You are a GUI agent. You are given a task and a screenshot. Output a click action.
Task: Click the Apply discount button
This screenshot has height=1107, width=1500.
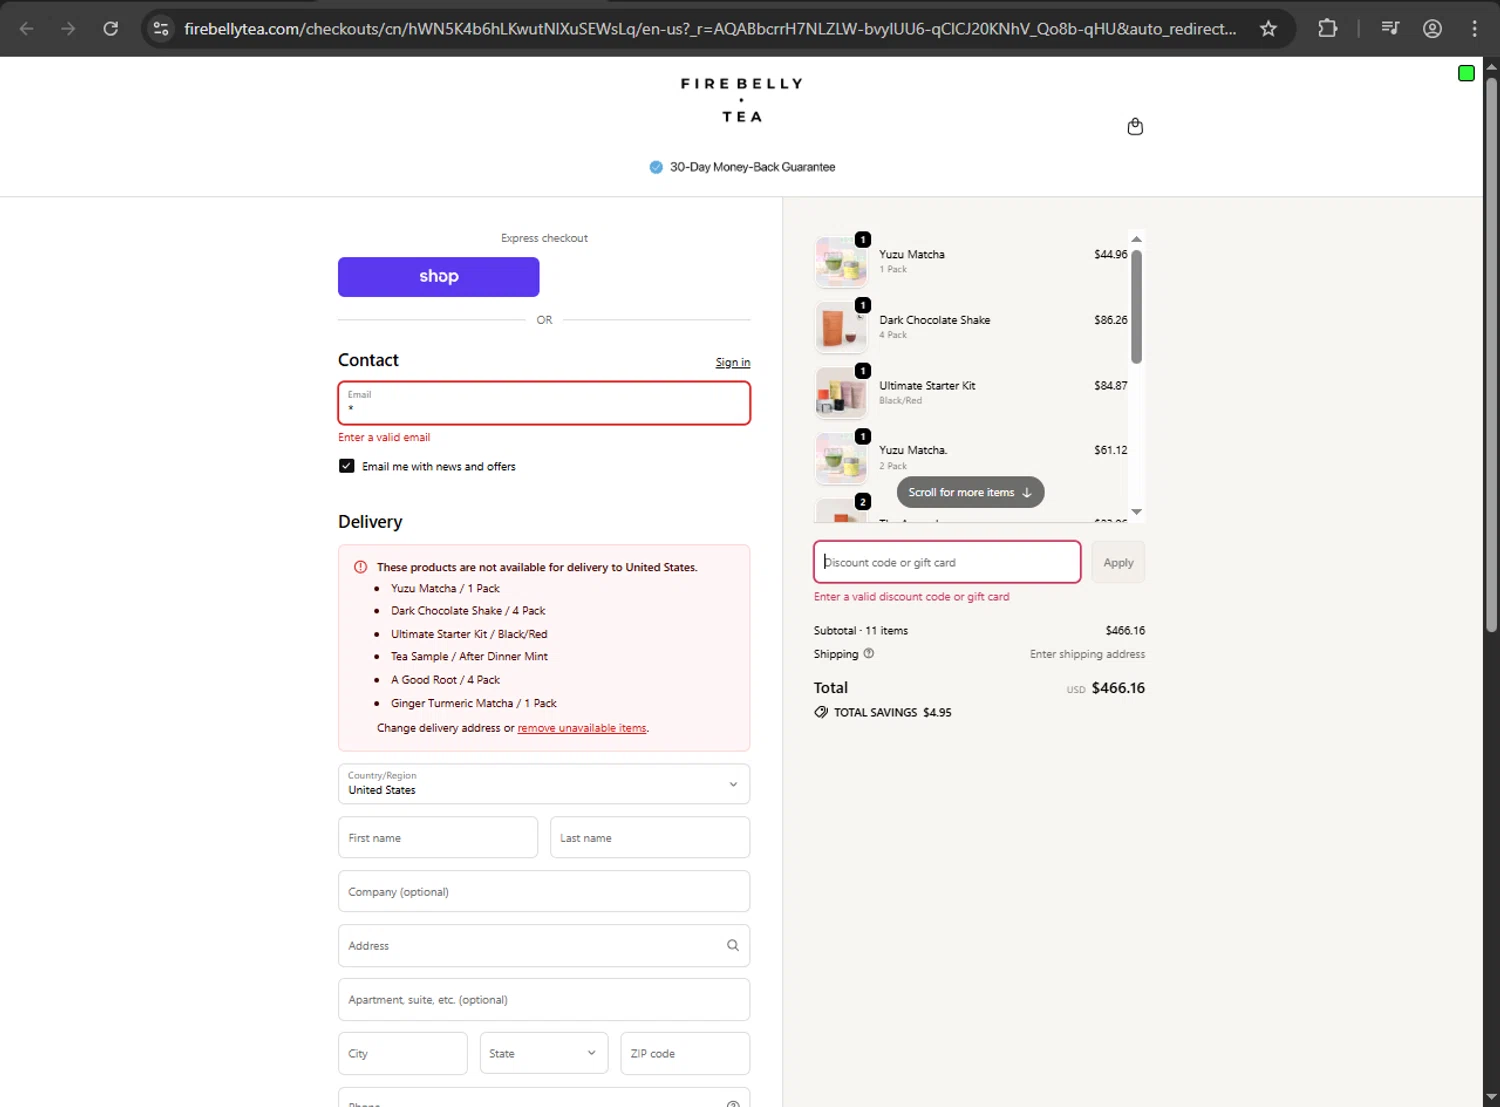coord(1118,562)
